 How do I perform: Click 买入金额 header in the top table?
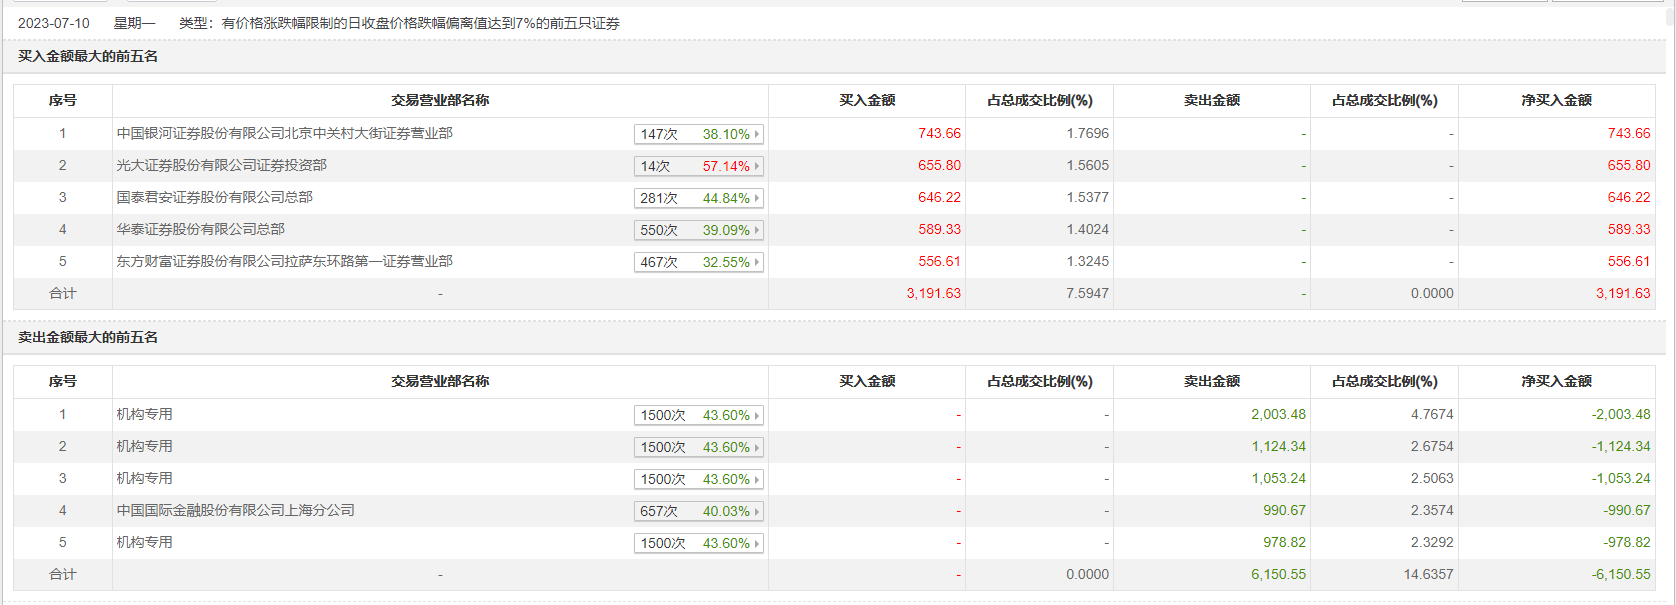click(867, 100)
